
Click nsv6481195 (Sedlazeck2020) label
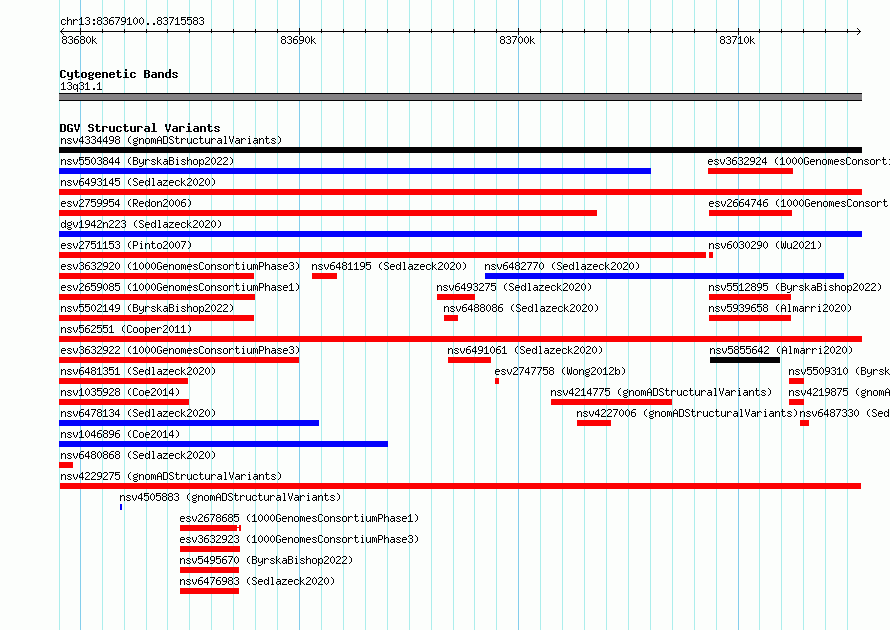389,266
